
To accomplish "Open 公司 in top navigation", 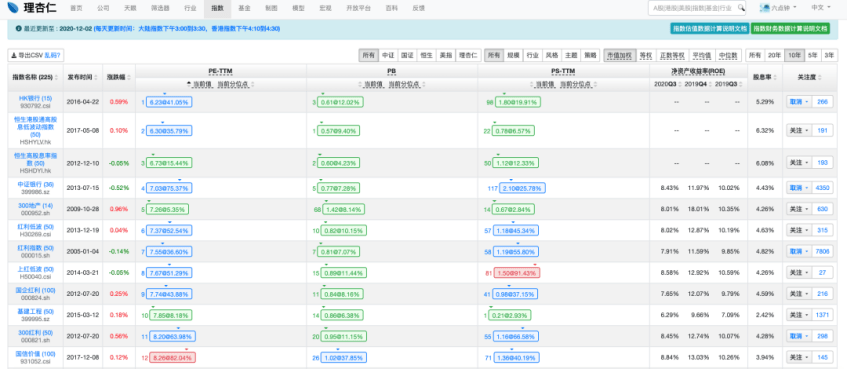I will tap(103, 8).
